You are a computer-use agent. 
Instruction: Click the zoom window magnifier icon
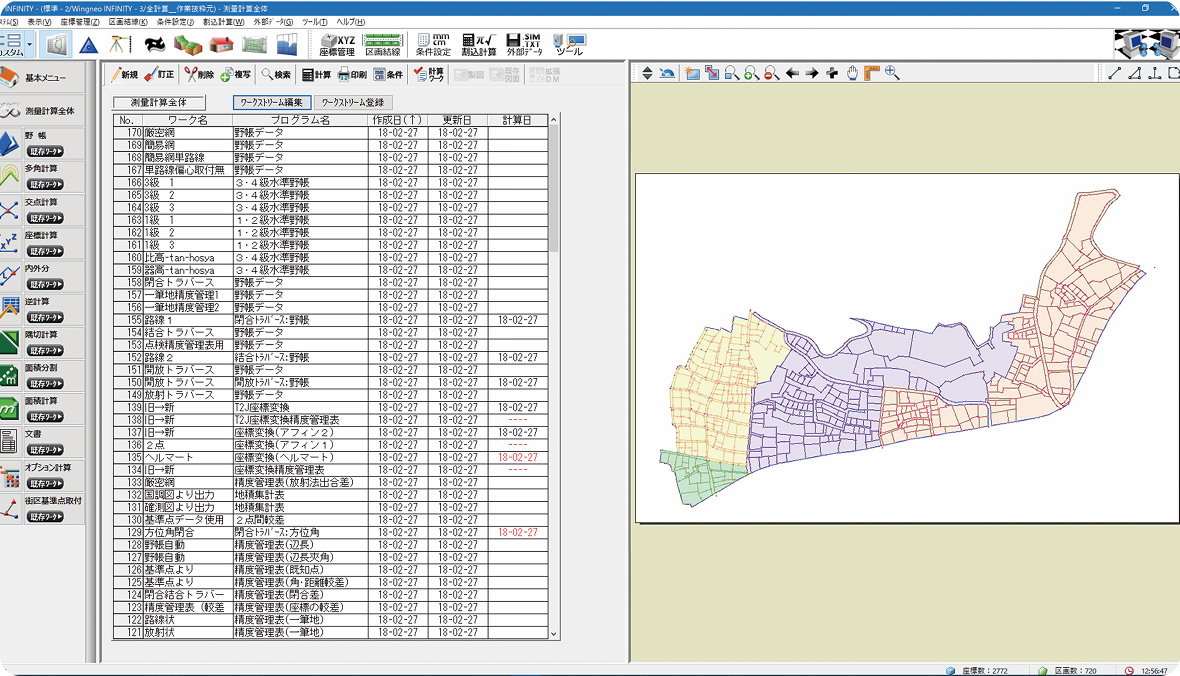point(731,73)
